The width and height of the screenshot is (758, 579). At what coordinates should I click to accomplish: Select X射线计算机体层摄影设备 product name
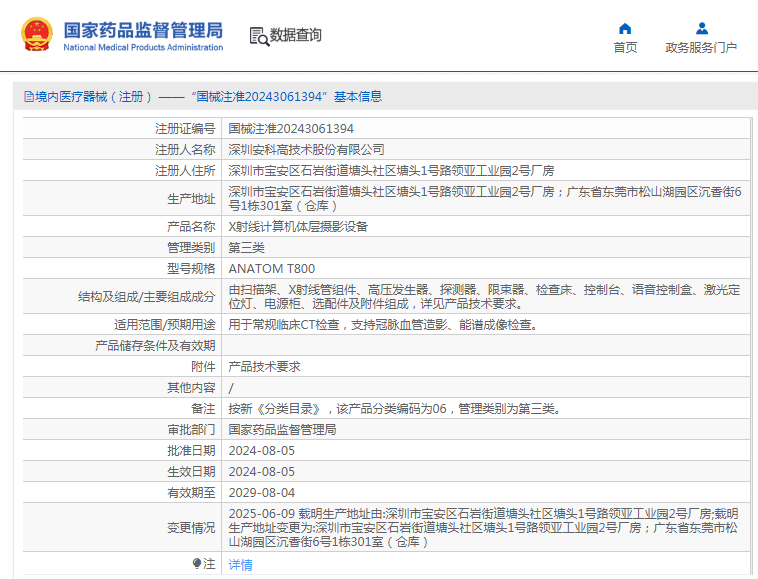point(298,227)
